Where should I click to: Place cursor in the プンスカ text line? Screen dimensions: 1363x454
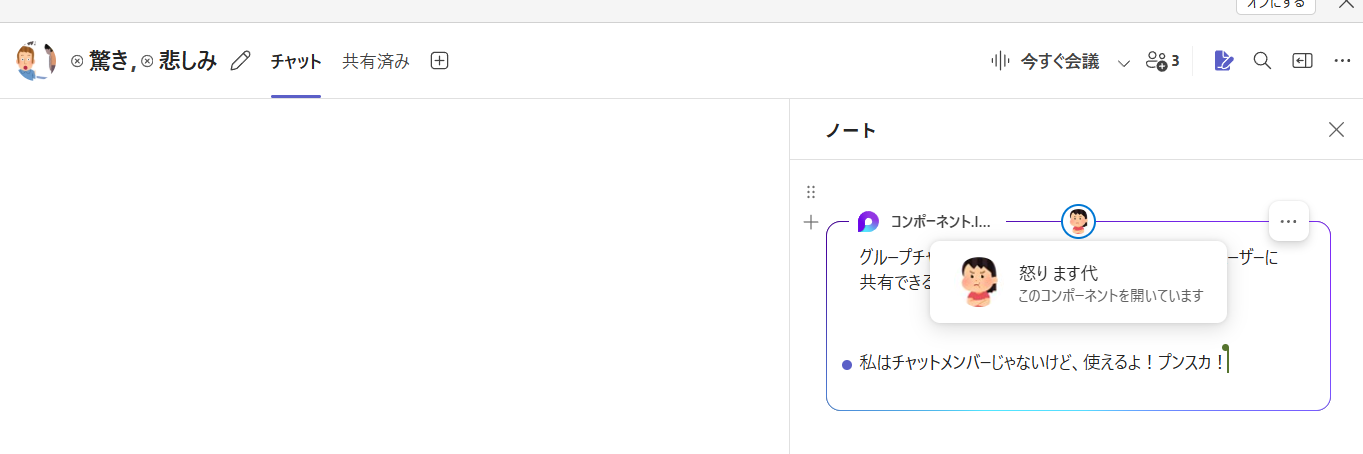(x=1040, y=363)
